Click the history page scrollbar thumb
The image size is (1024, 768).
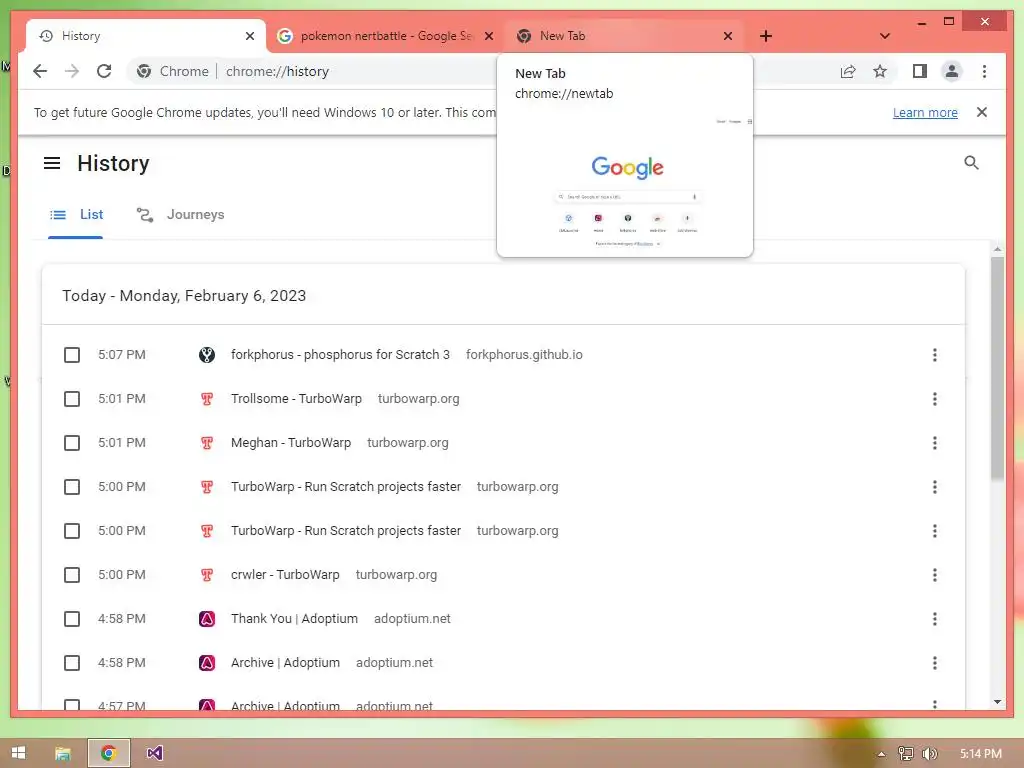(x=997, y=369)
